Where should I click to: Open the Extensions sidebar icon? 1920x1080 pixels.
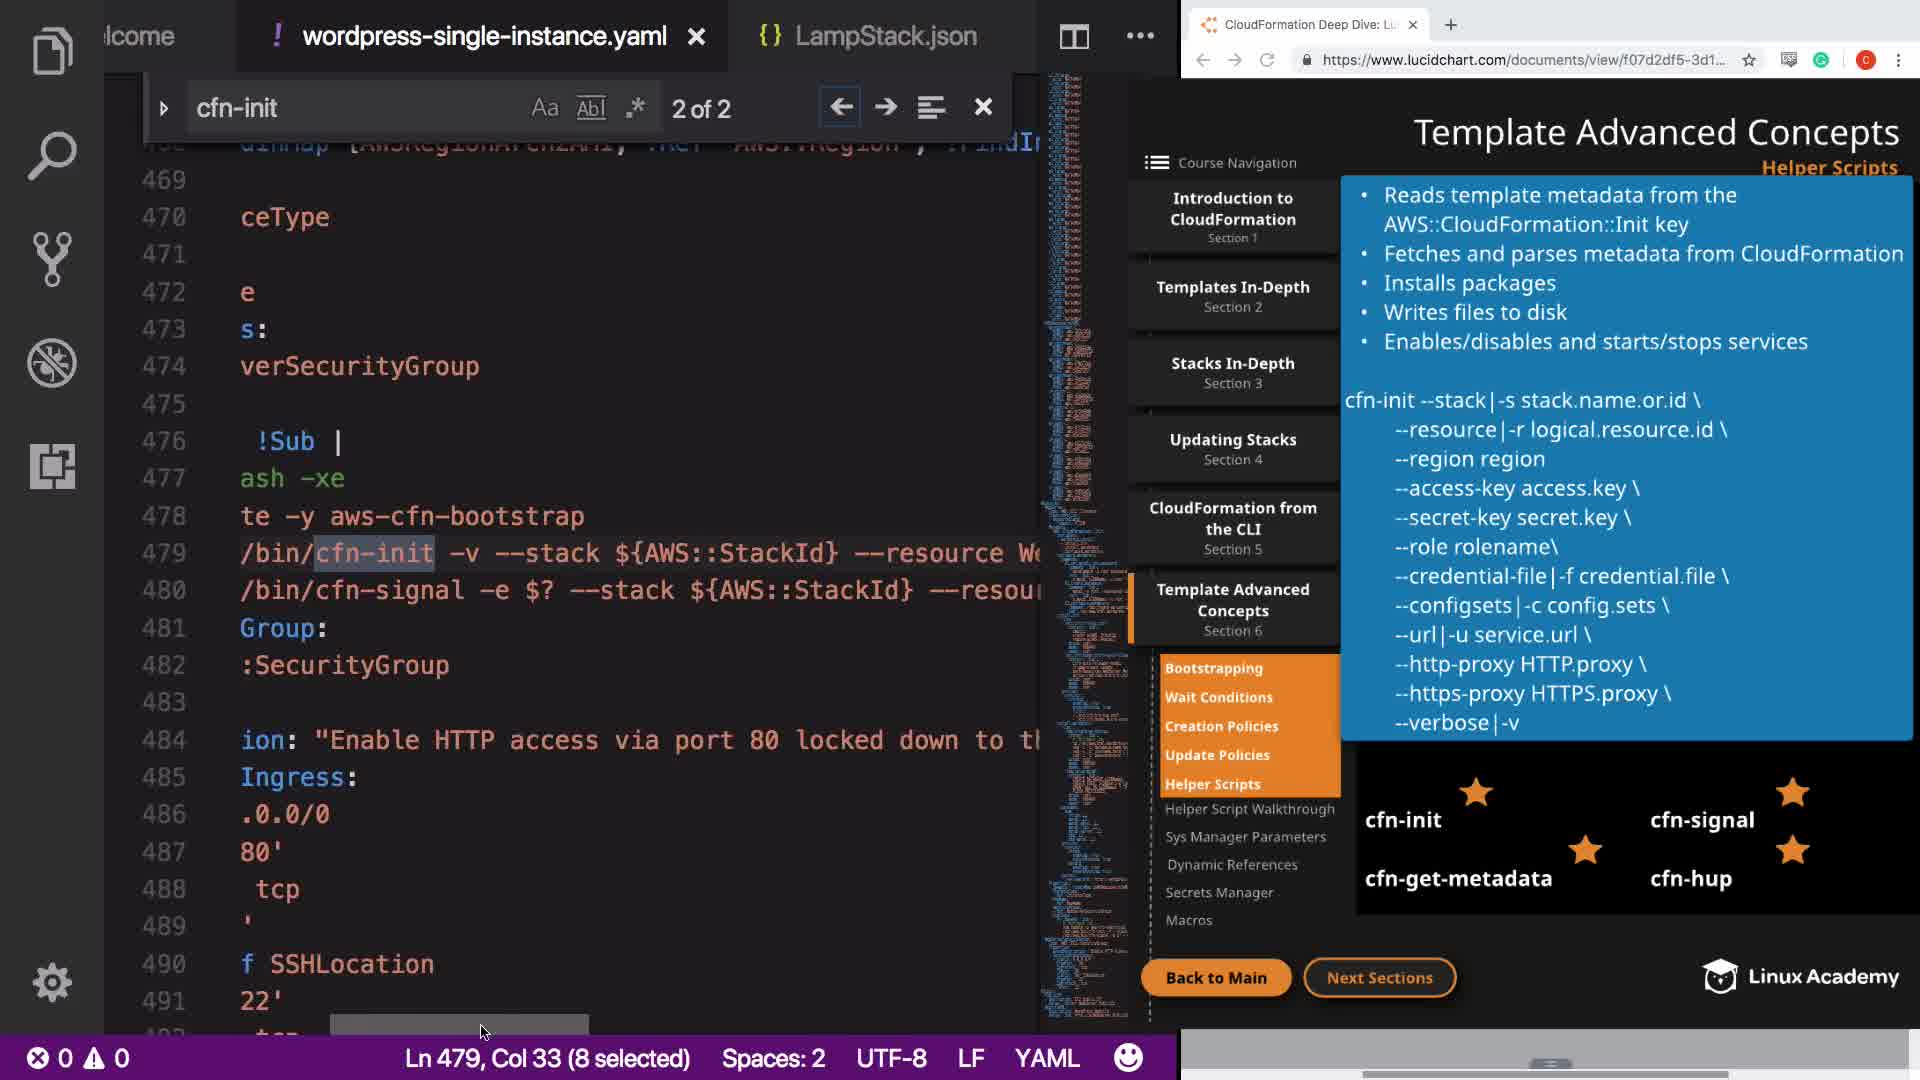[x=52, y=467]
